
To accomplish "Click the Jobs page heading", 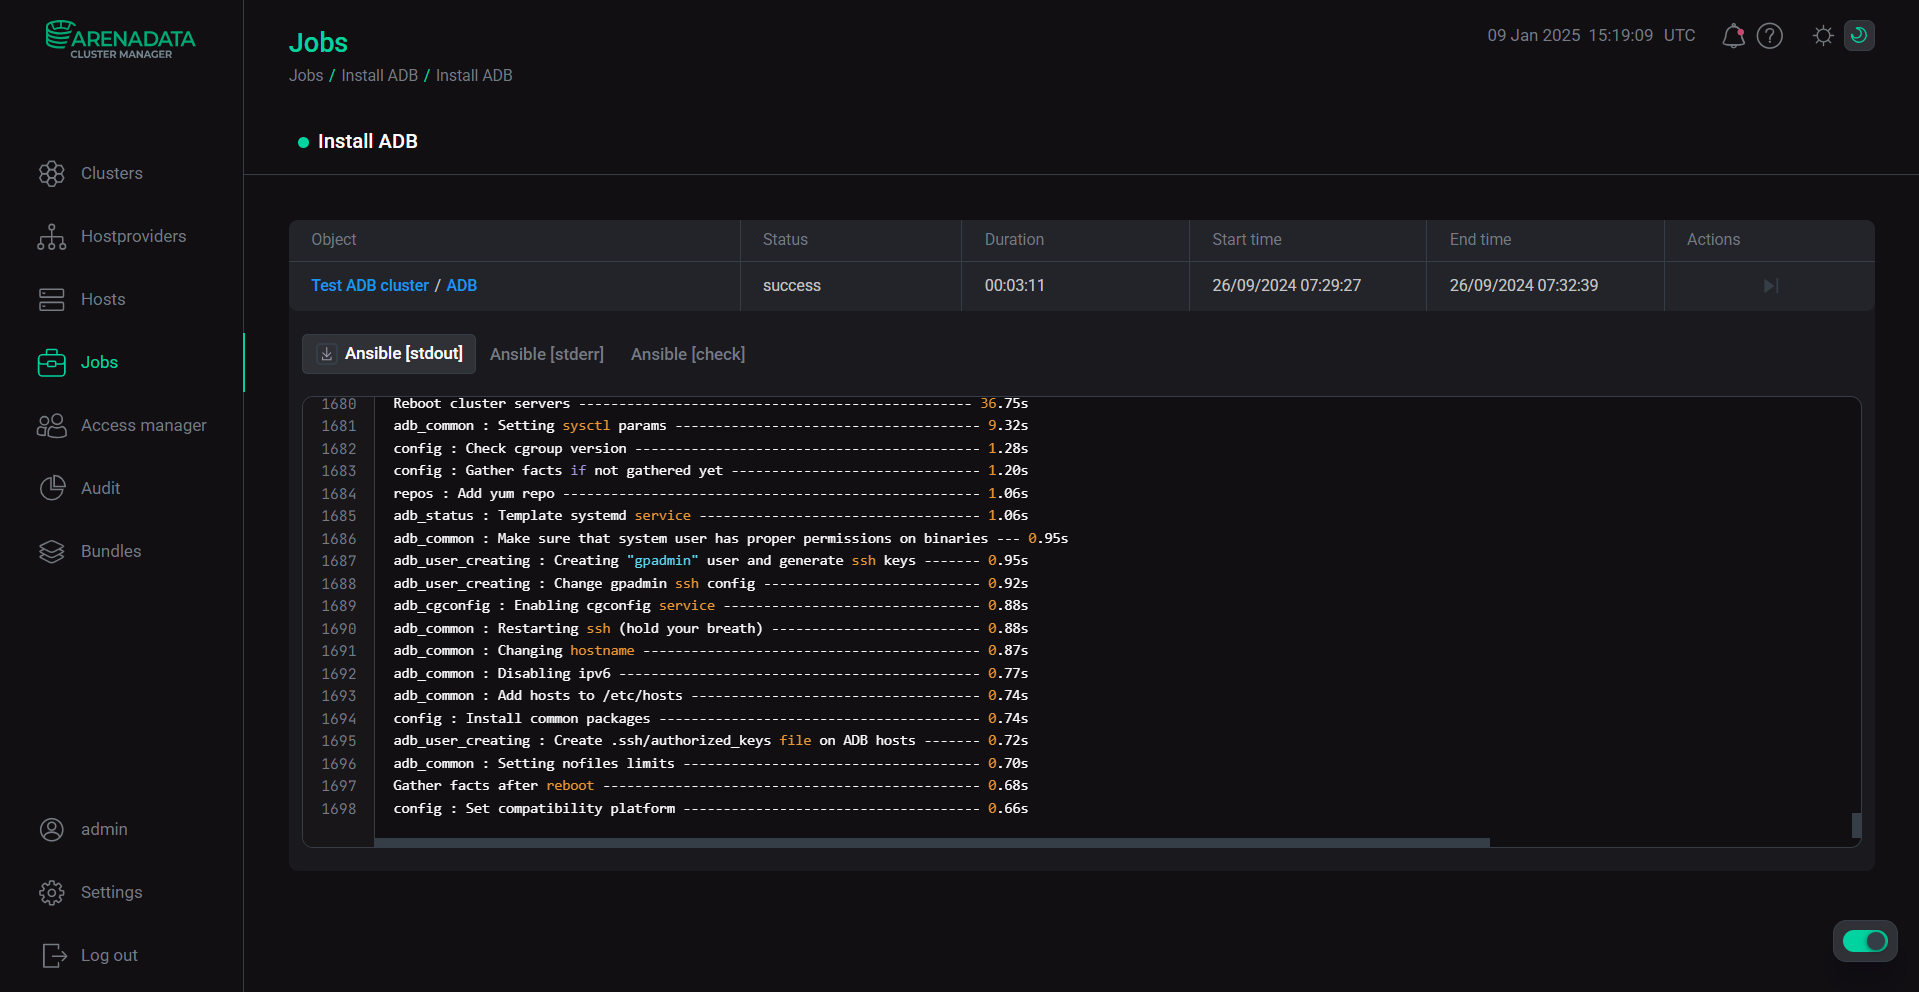I will click(x=318, y=42).
